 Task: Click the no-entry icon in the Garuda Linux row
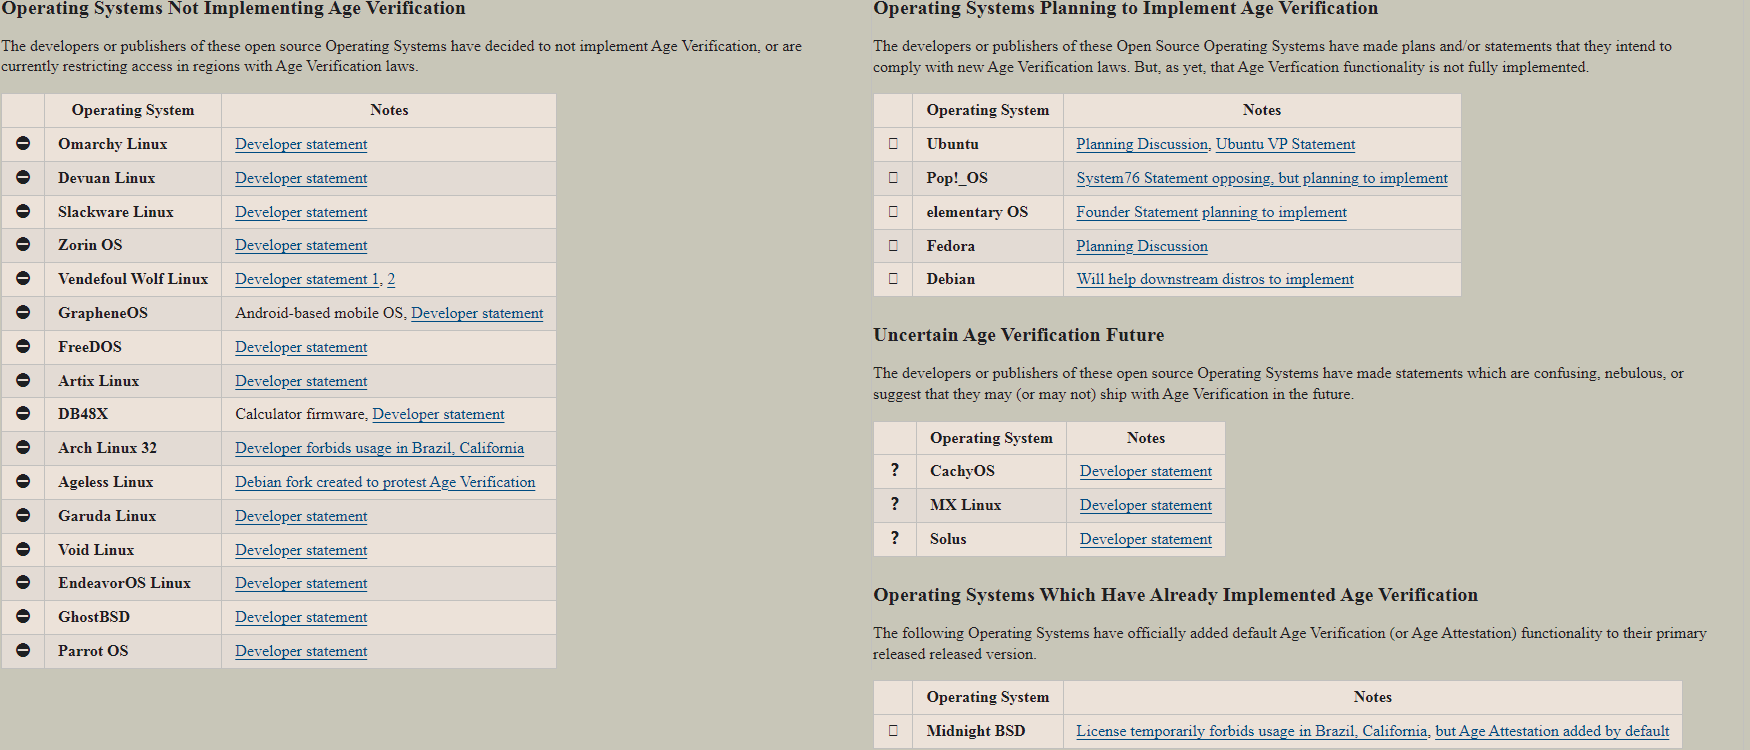(23, 515)
